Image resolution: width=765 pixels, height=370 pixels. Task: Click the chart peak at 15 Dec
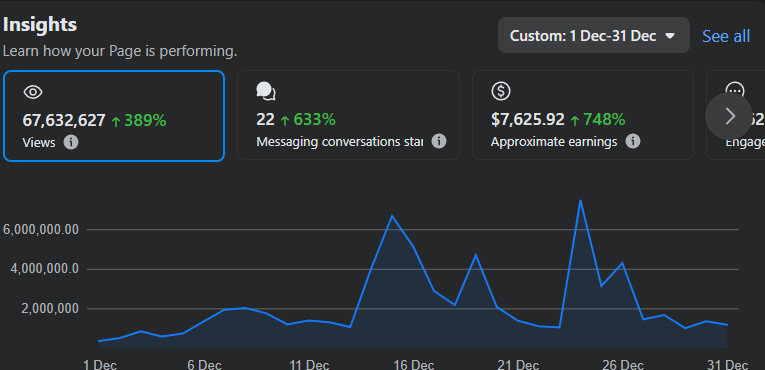pos(392,216)
